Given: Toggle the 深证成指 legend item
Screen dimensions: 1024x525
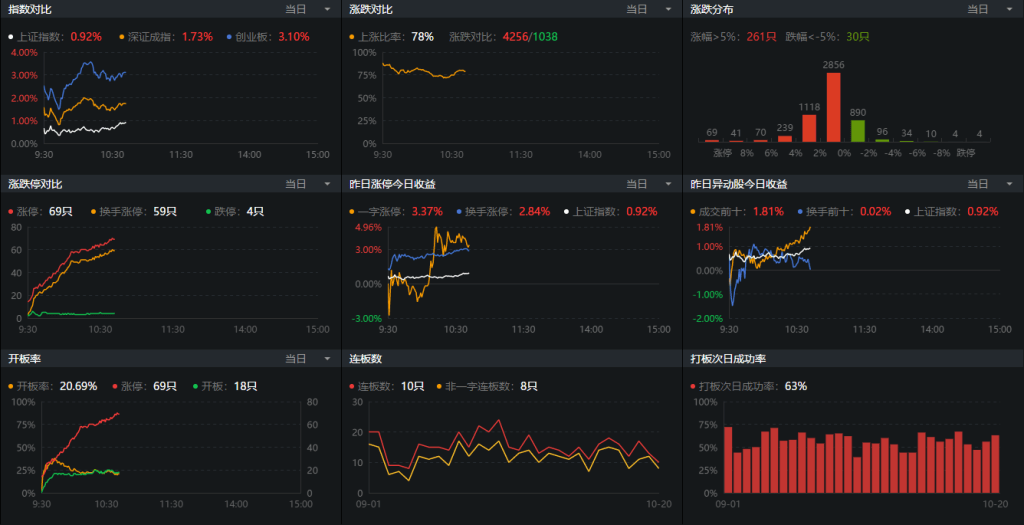Looking at the screenshot, I should 148,36.
